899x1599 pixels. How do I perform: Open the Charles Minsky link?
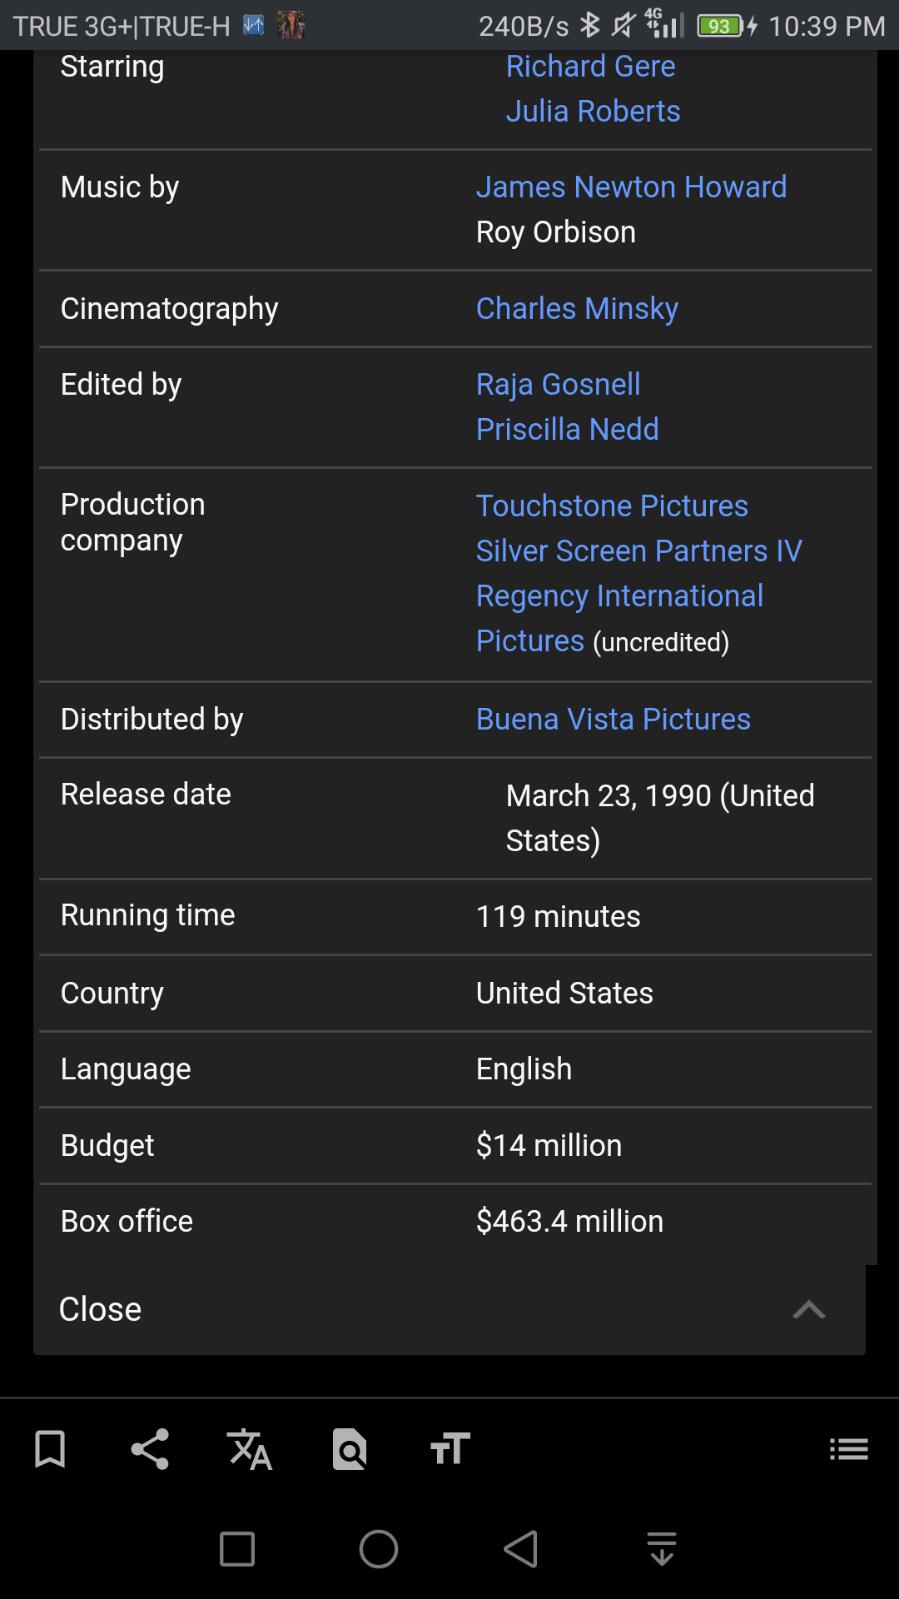point(577,308)
